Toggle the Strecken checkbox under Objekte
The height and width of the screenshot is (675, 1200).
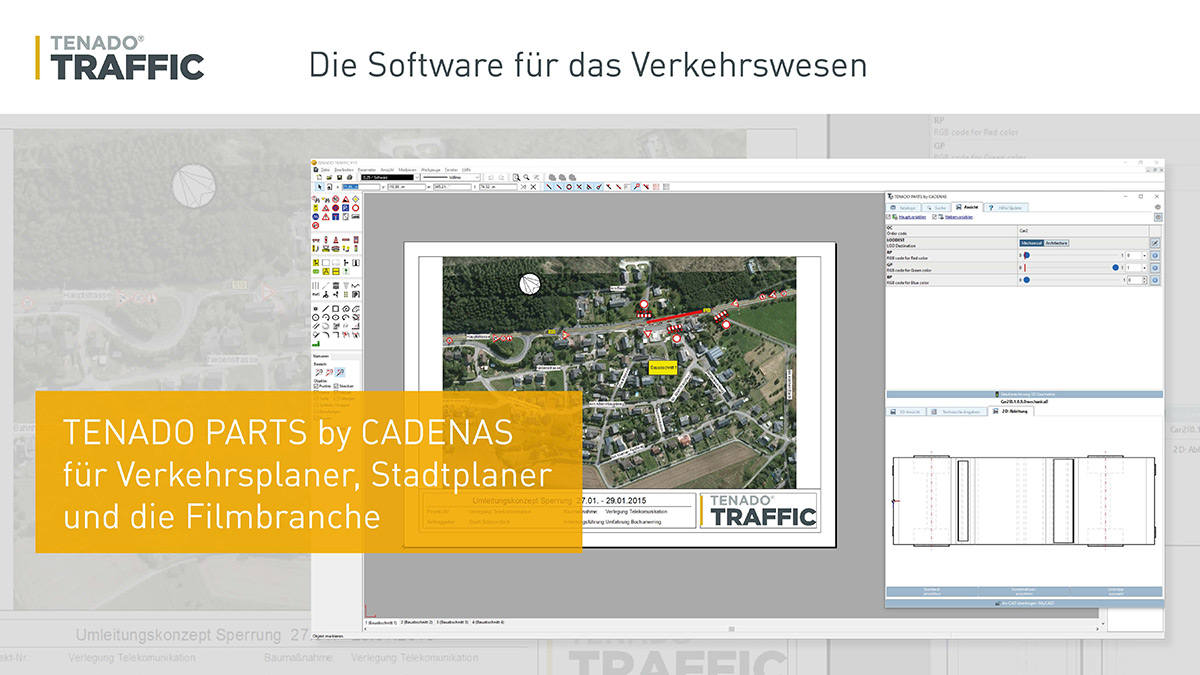tap(336, 386)
